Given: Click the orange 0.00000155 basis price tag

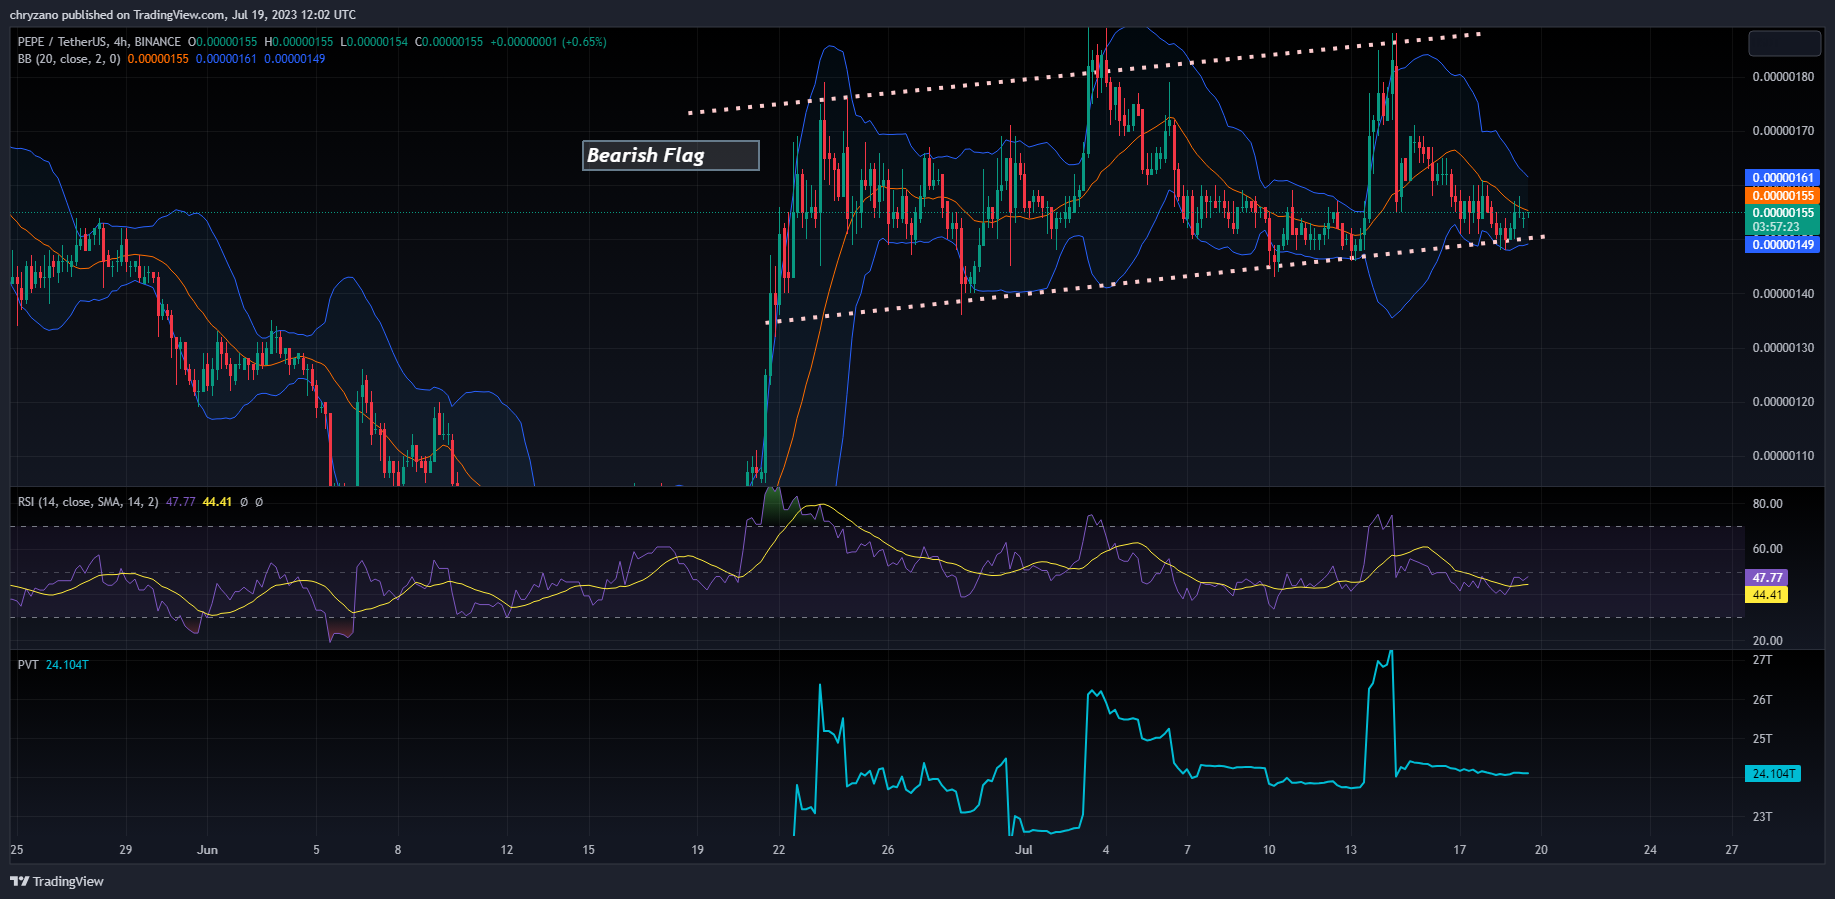Looking at the screenshot, I should tap(1782, 196).
